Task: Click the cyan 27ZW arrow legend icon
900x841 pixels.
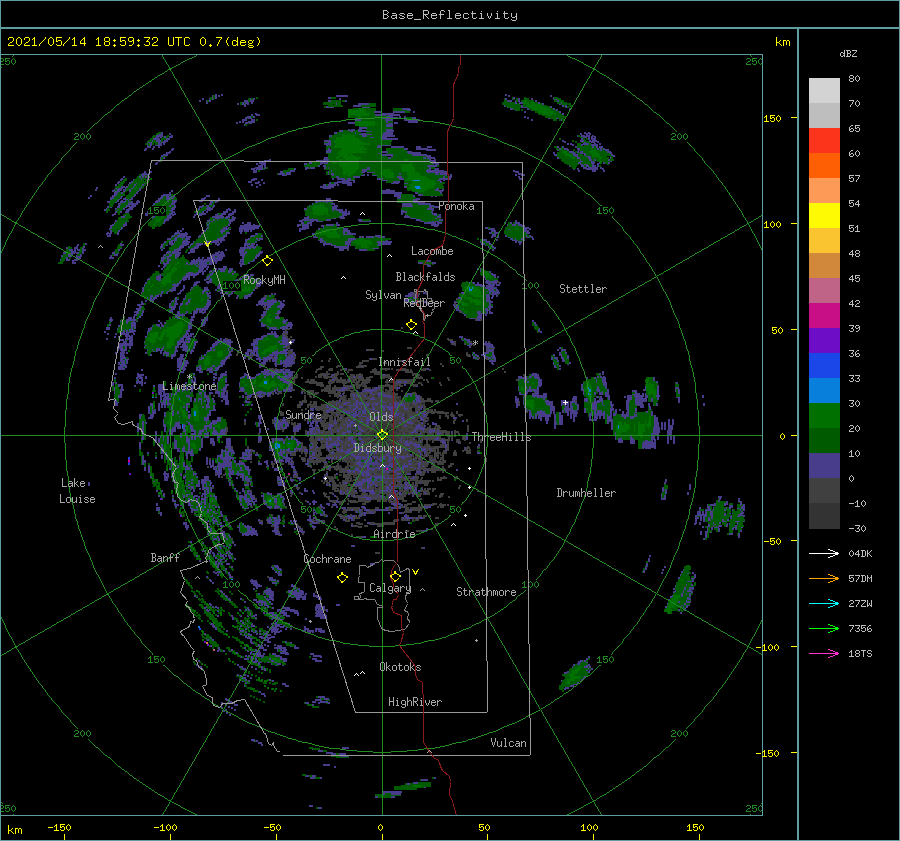Action: [x=824, y=603]
